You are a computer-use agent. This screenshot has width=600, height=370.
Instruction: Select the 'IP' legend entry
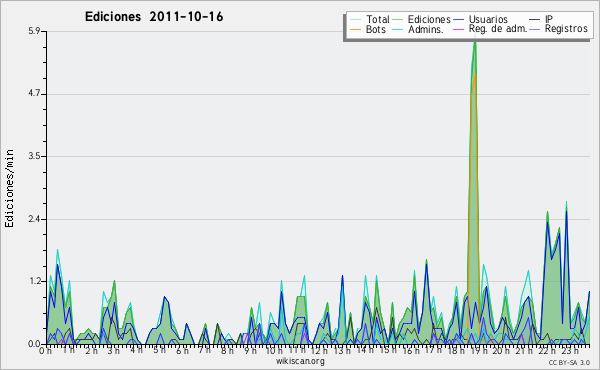(541, 19)
